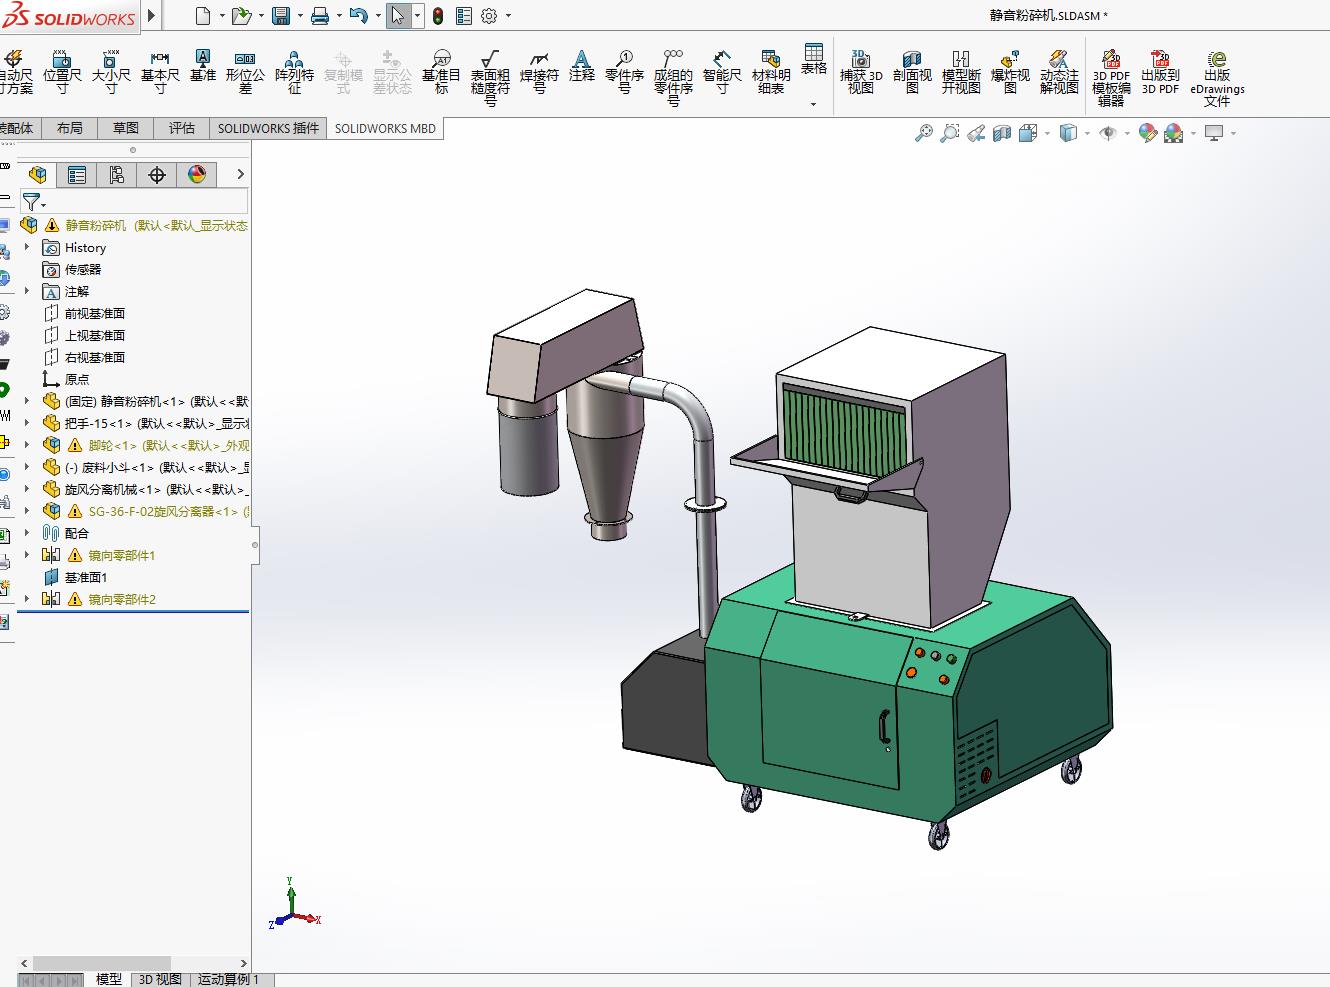
Task: Click the 材料明细表 bill of materials tool
Action: (x=771, y=72)
